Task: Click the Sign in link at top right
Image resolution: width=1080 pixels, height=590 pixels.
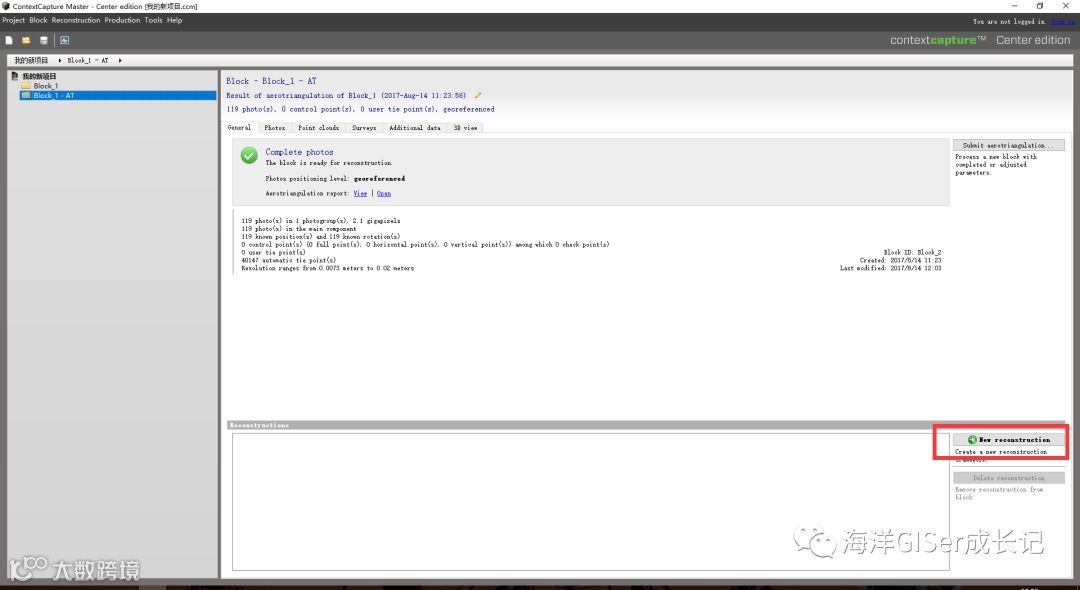Action: pyautogui.click(x=1062, y=21)
